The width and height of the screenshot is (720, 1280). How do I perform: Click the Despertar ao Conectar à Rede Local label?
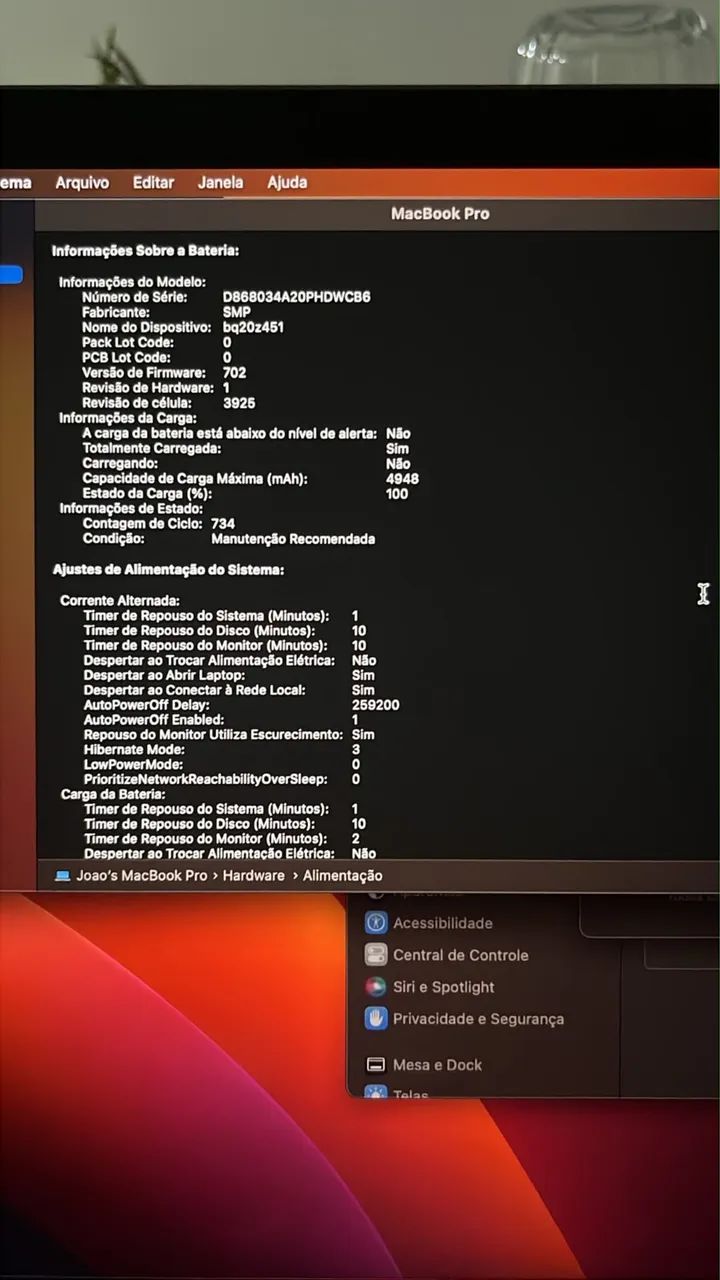point(194,690)
